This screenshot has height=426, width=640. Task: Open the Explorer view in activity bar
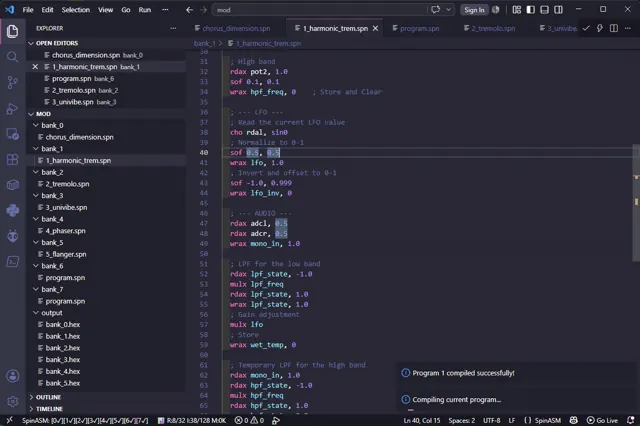click(13, 31)
